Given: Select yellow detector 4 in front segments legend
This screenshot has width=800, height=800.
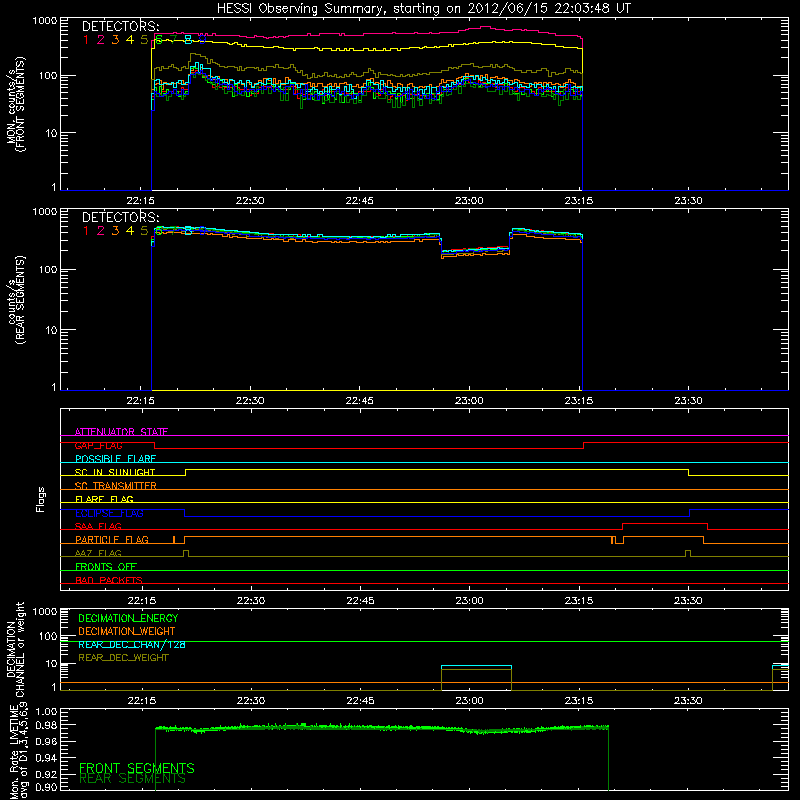Looking at the screenshot, I should click(130, 40).
